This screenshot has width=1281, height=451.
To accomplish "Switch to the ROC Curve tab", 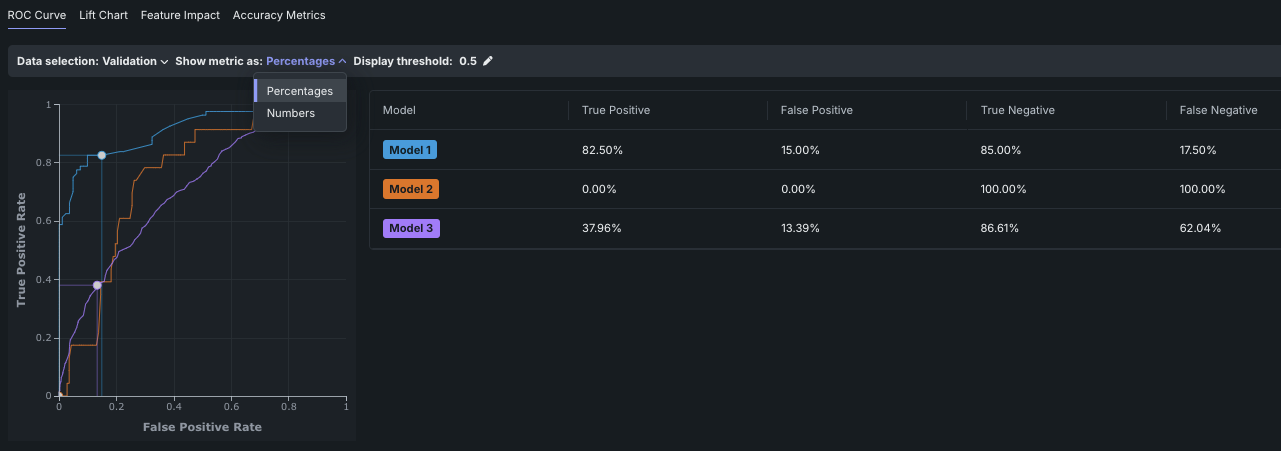I will [37, 15].
